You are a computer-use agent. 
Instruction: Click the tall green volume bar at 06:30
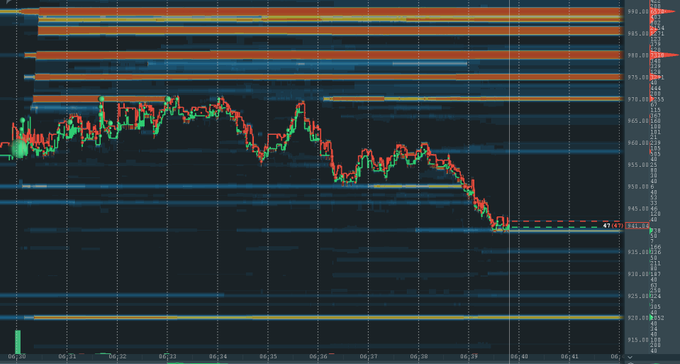18,342
